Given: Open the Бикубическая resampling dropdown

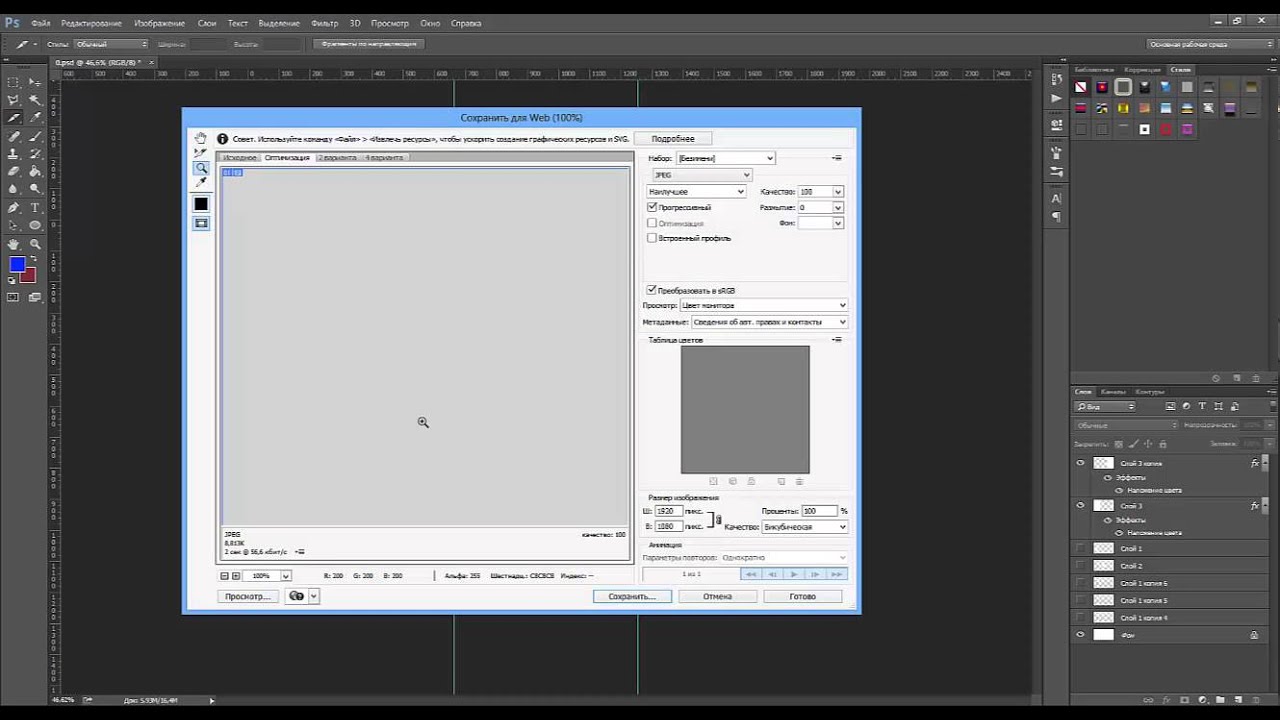Looking at the screenshot, I should (805, 527).
